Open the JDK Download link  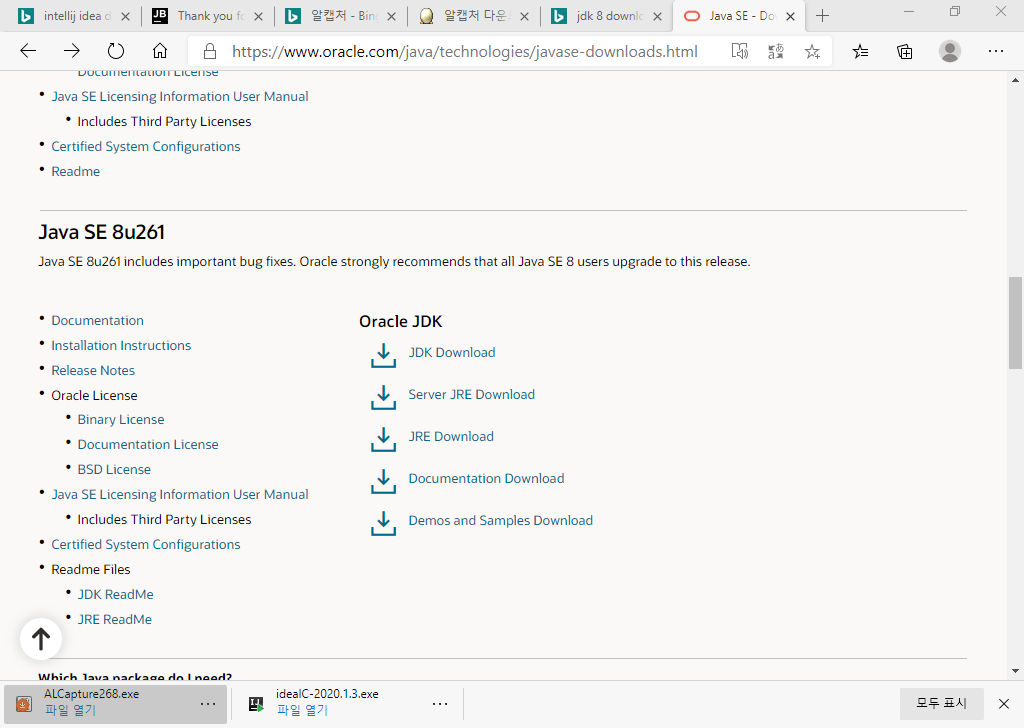(x=452, y=353)
